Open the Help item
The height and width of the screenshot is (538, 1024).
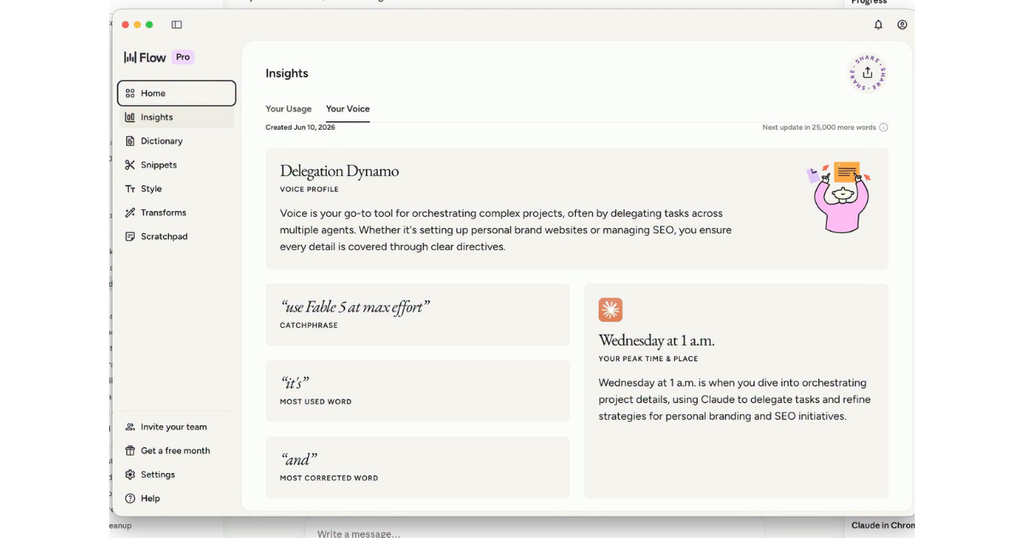(176, 498)
